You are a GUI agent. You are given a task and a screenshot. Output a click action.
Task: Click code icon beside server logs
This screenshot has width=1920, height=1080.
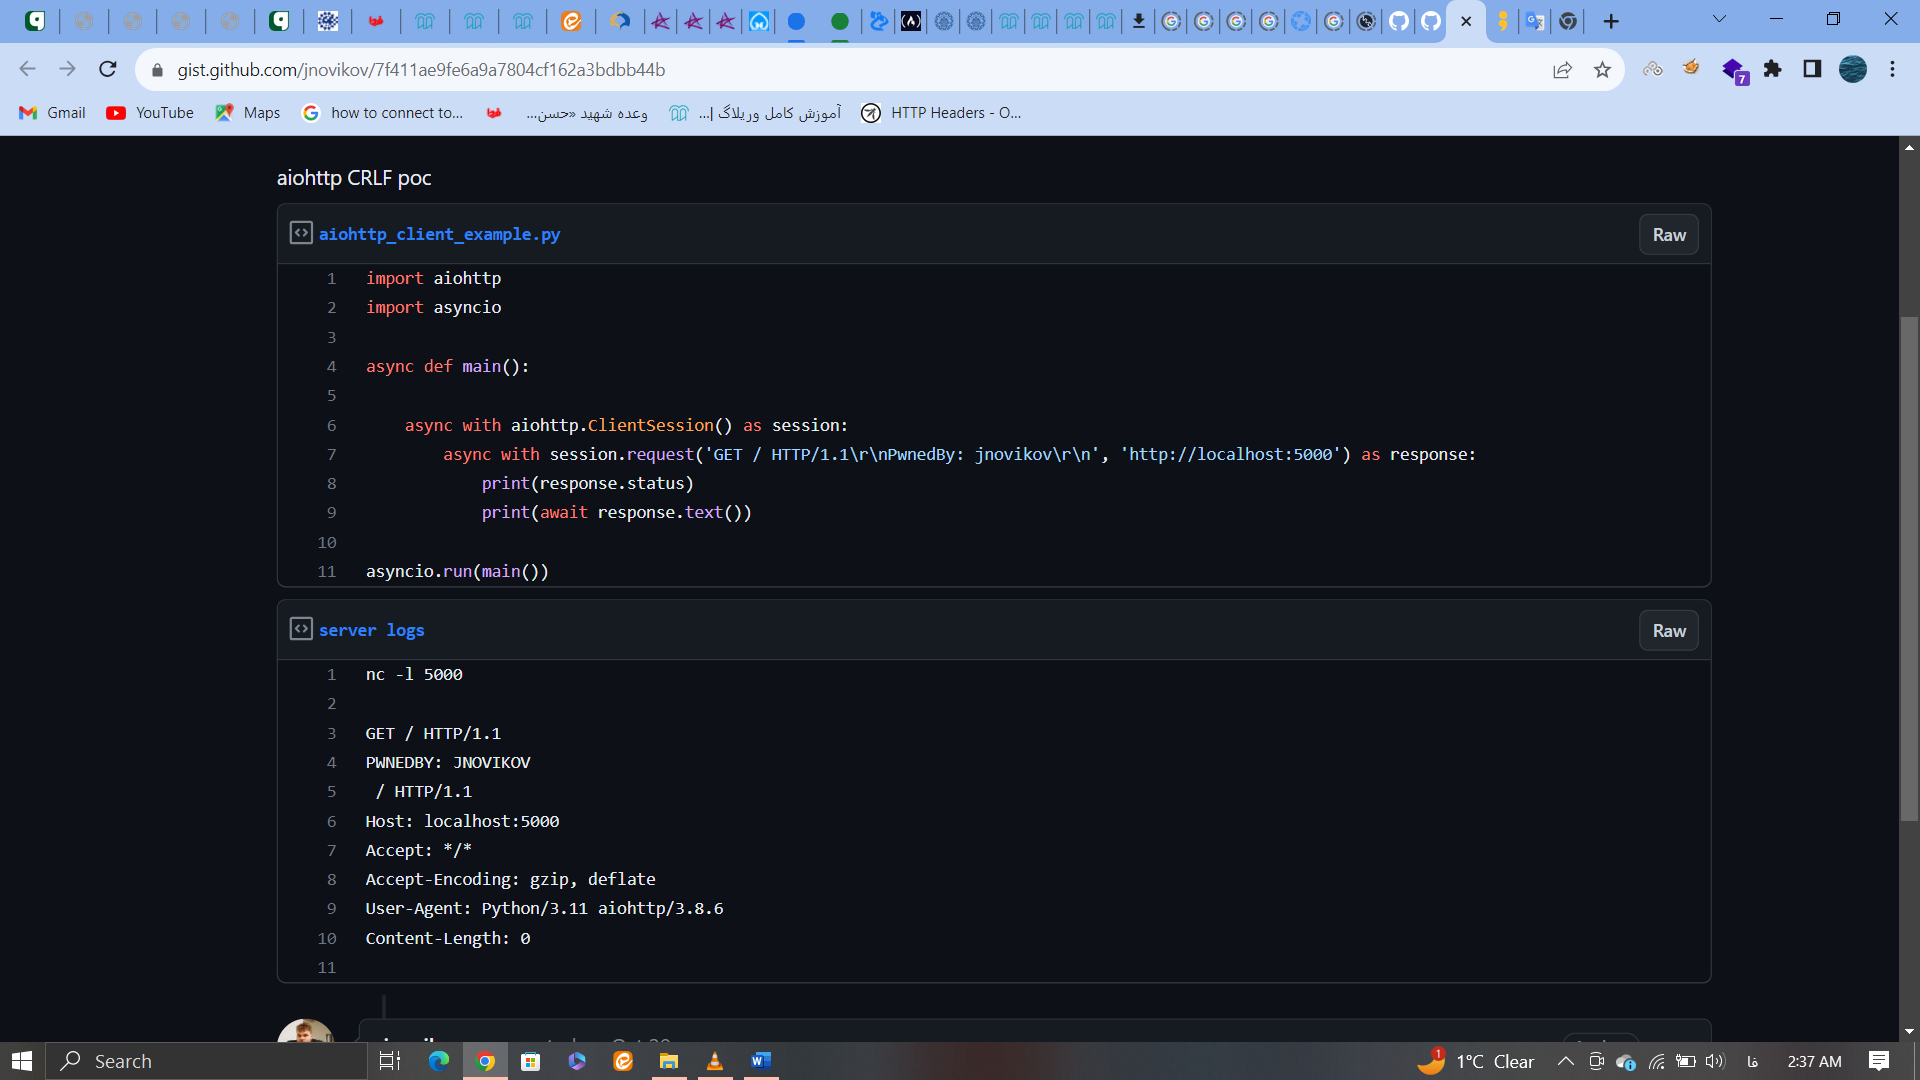pos(301,629)
